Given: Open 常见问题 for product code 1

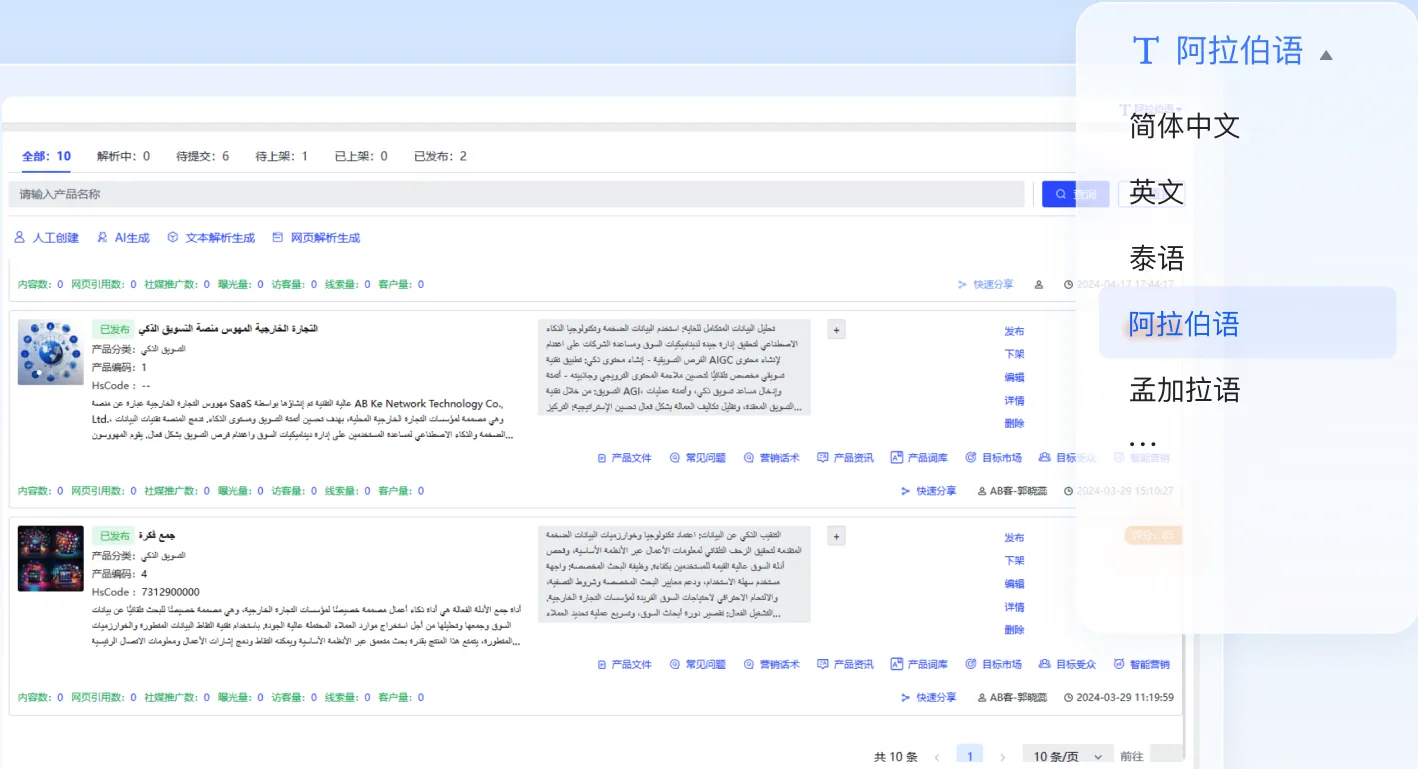Looking at the screenshot, I should (x=698, y=458).
